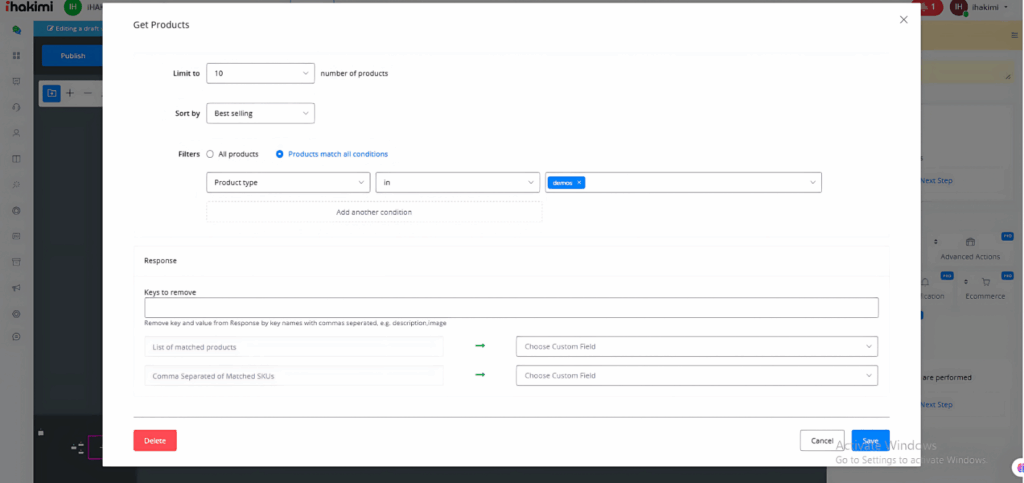Open the 'in' operator dropdown
The height and width of the screenshot is (483, 1024).
tap(457, 182)
